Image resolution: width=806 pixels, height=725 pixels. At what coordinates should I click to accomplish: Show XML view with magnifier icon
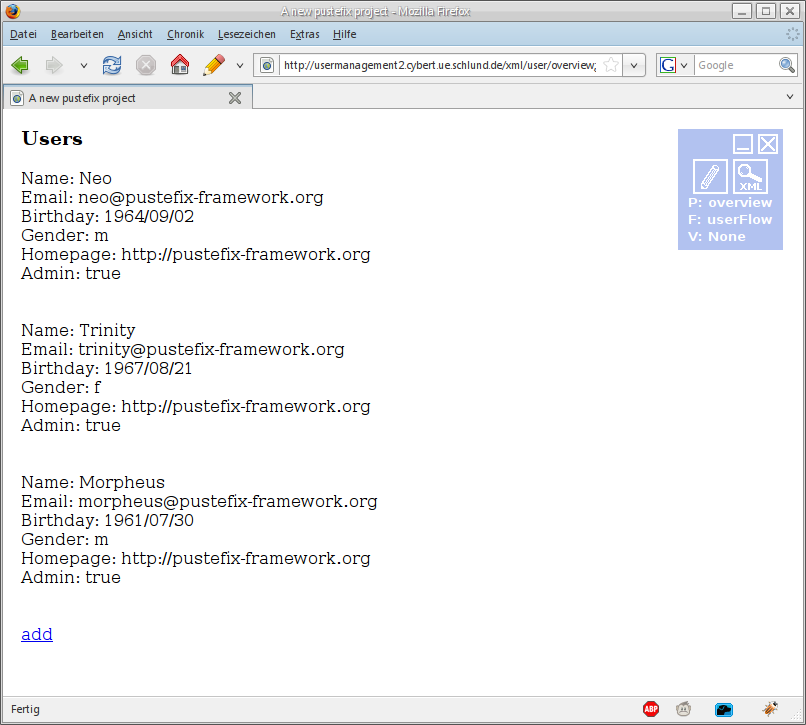pos(750,177)
